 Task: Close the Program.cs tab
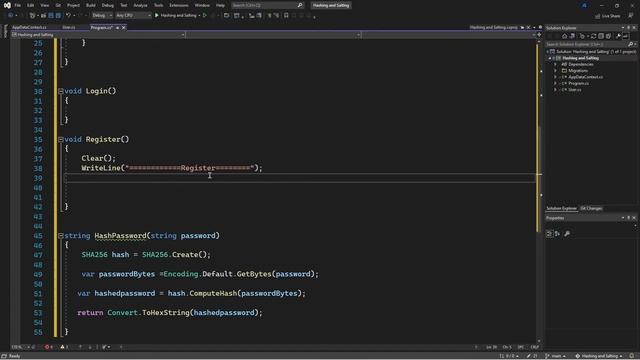(x=124, y=28)
